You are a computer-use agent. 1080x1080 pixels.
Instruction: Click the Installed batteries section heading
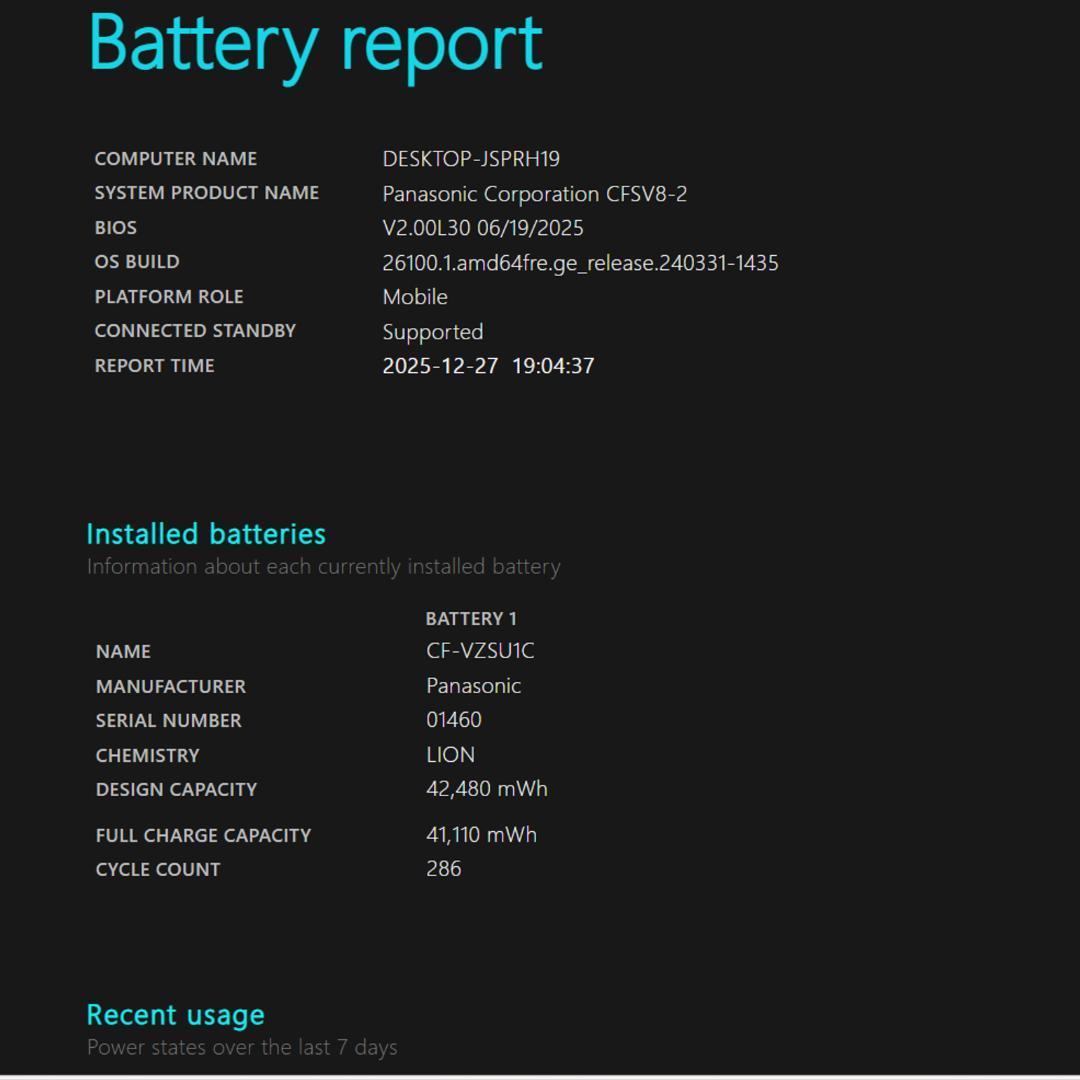[x=206, y=534]
